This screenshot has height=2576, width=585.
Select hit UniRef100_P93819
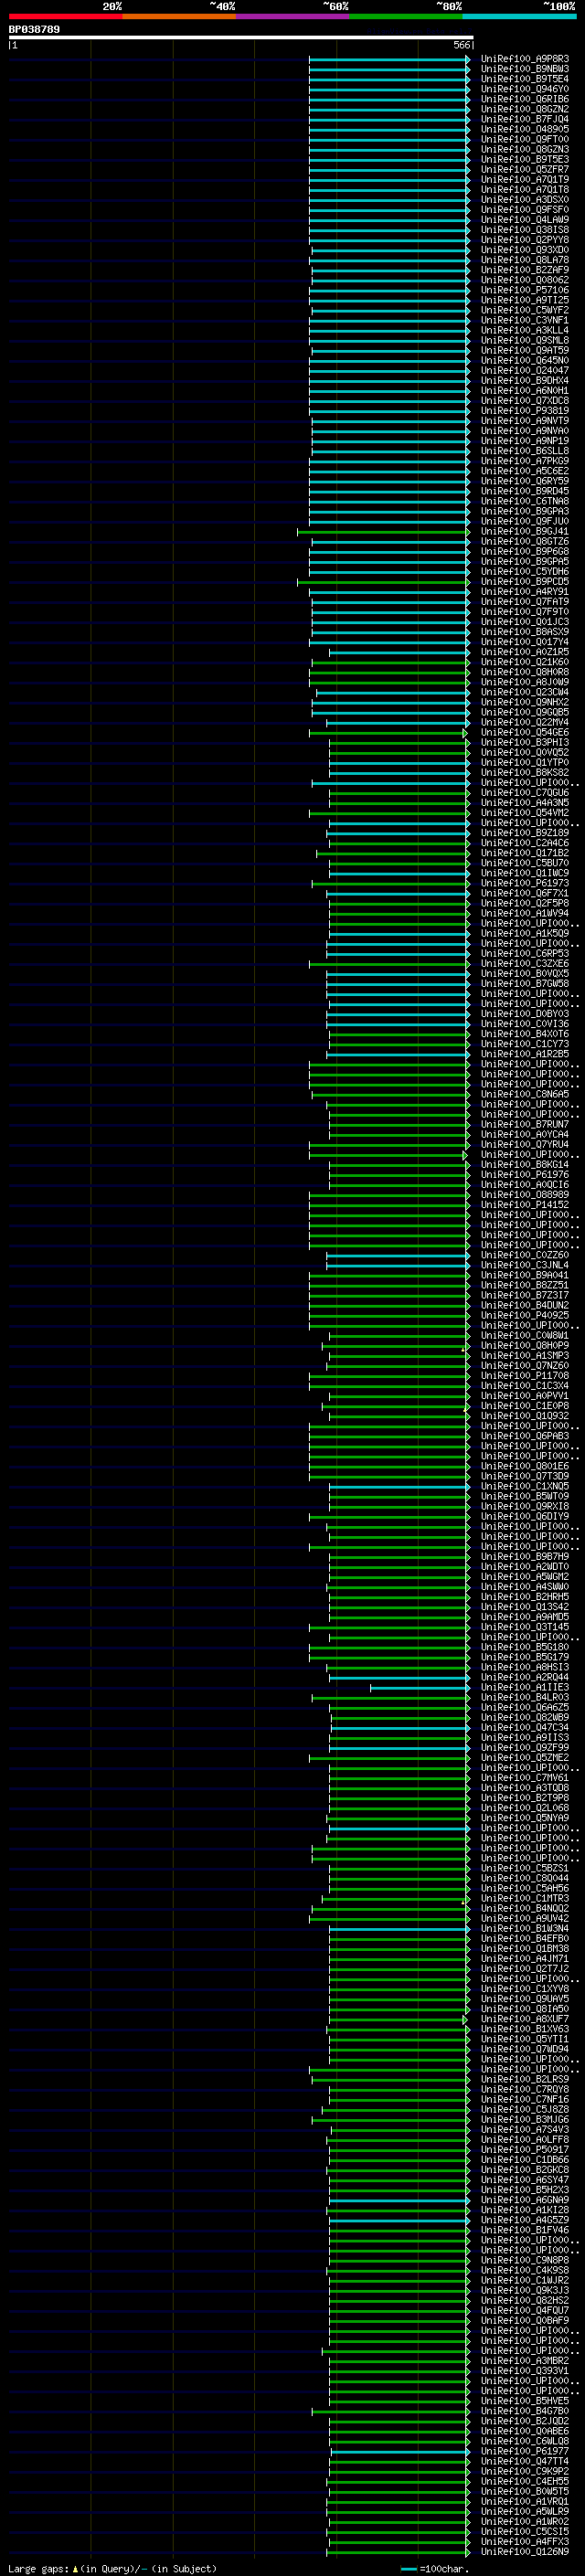coord(524,411)
